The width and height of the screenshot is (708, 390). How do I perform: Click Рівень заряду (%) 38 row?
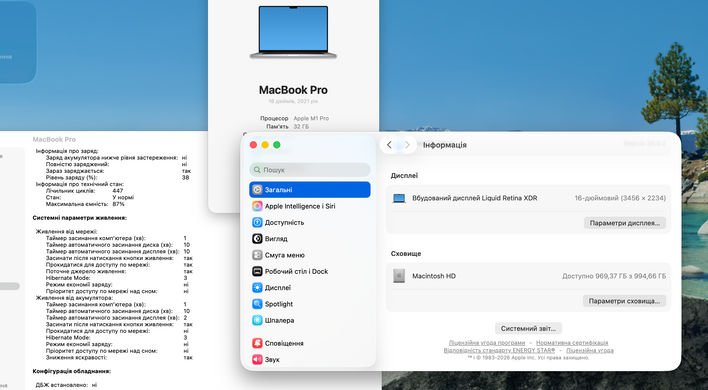tap(117, 178)
